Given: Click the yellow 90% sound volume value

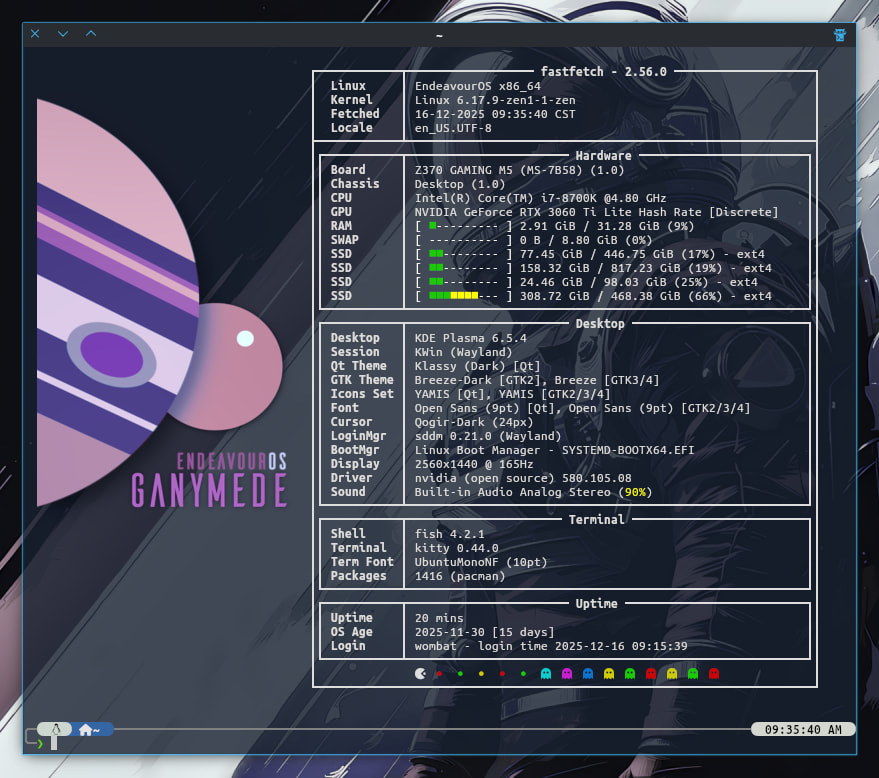Looking at the screenshot, I should click(x=633, y=492).
